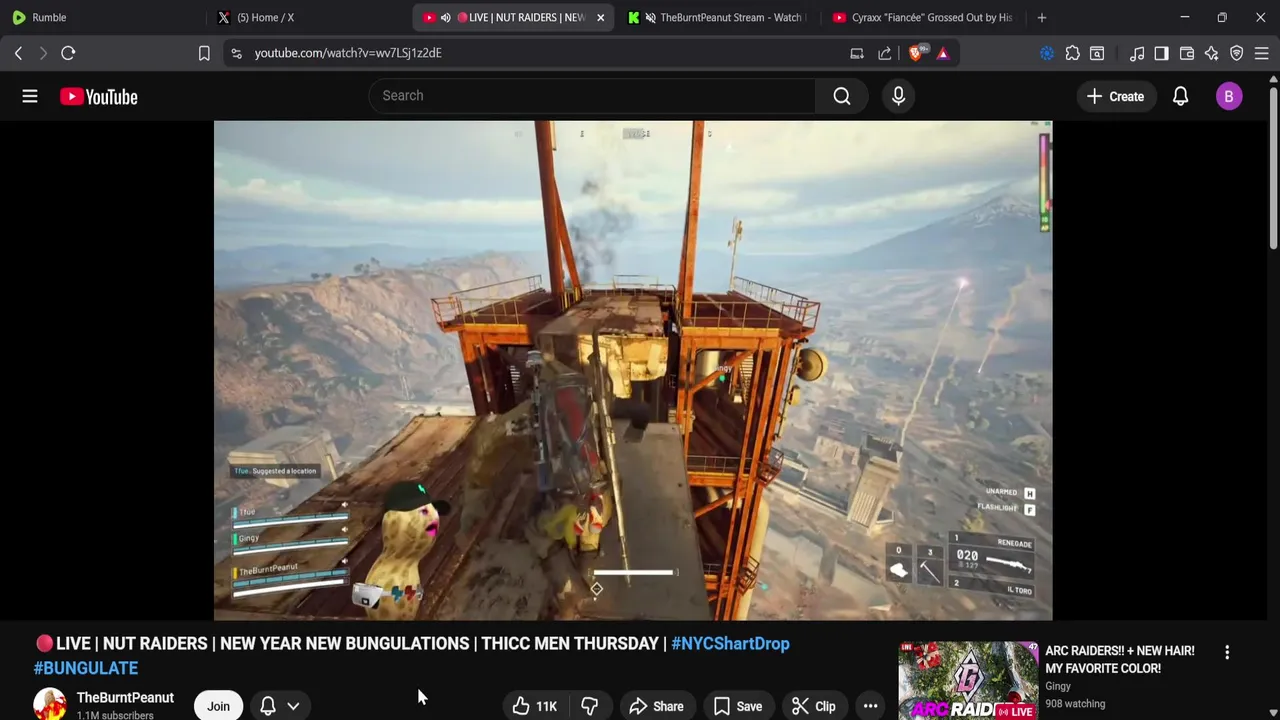The width and height of the screenshot is (1280, 720).
Task: Open the search tabs window icon
Action: 1097,53
